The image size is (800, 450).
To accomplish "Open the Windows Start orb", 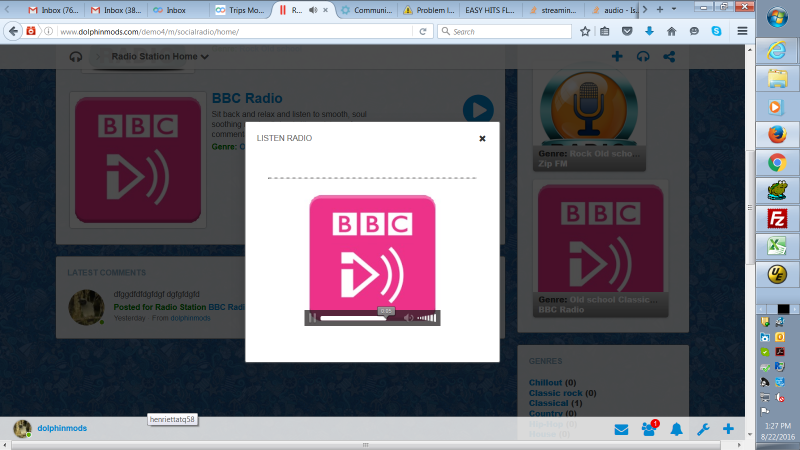I will (777, 17).
